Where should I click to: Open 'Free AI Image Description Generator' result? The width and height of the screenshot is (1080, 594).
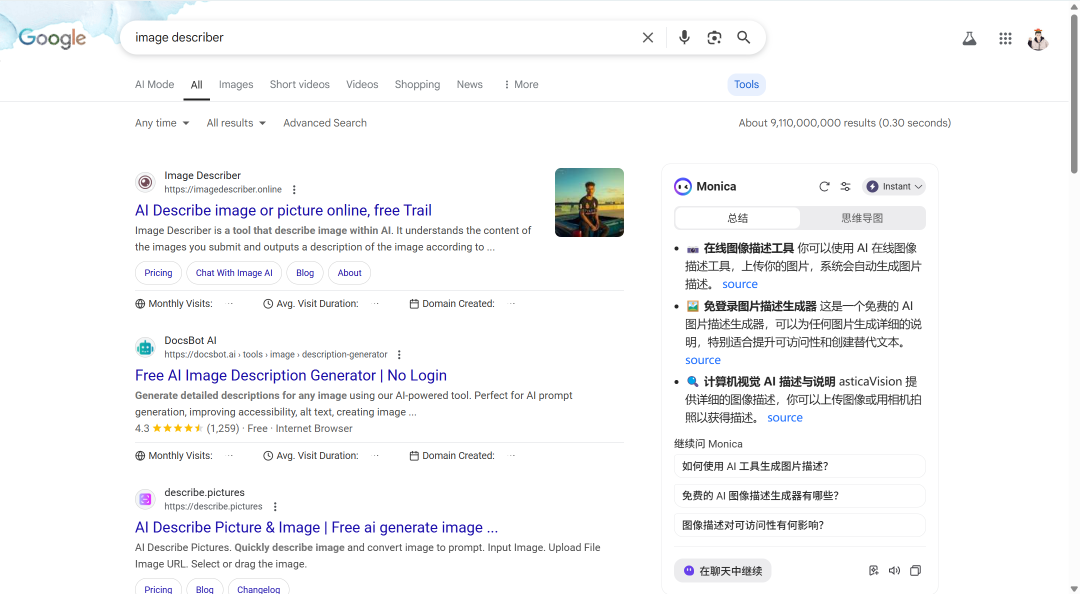(x=291, y=376)
